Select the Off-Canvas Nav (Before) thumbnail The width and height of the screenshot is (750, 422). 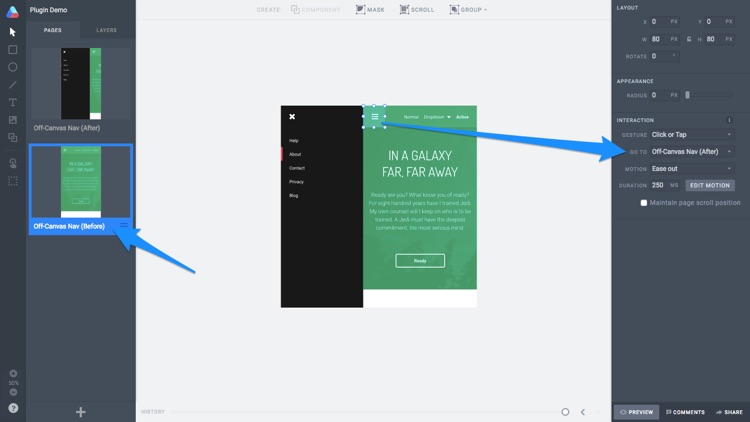click(81, 182)
